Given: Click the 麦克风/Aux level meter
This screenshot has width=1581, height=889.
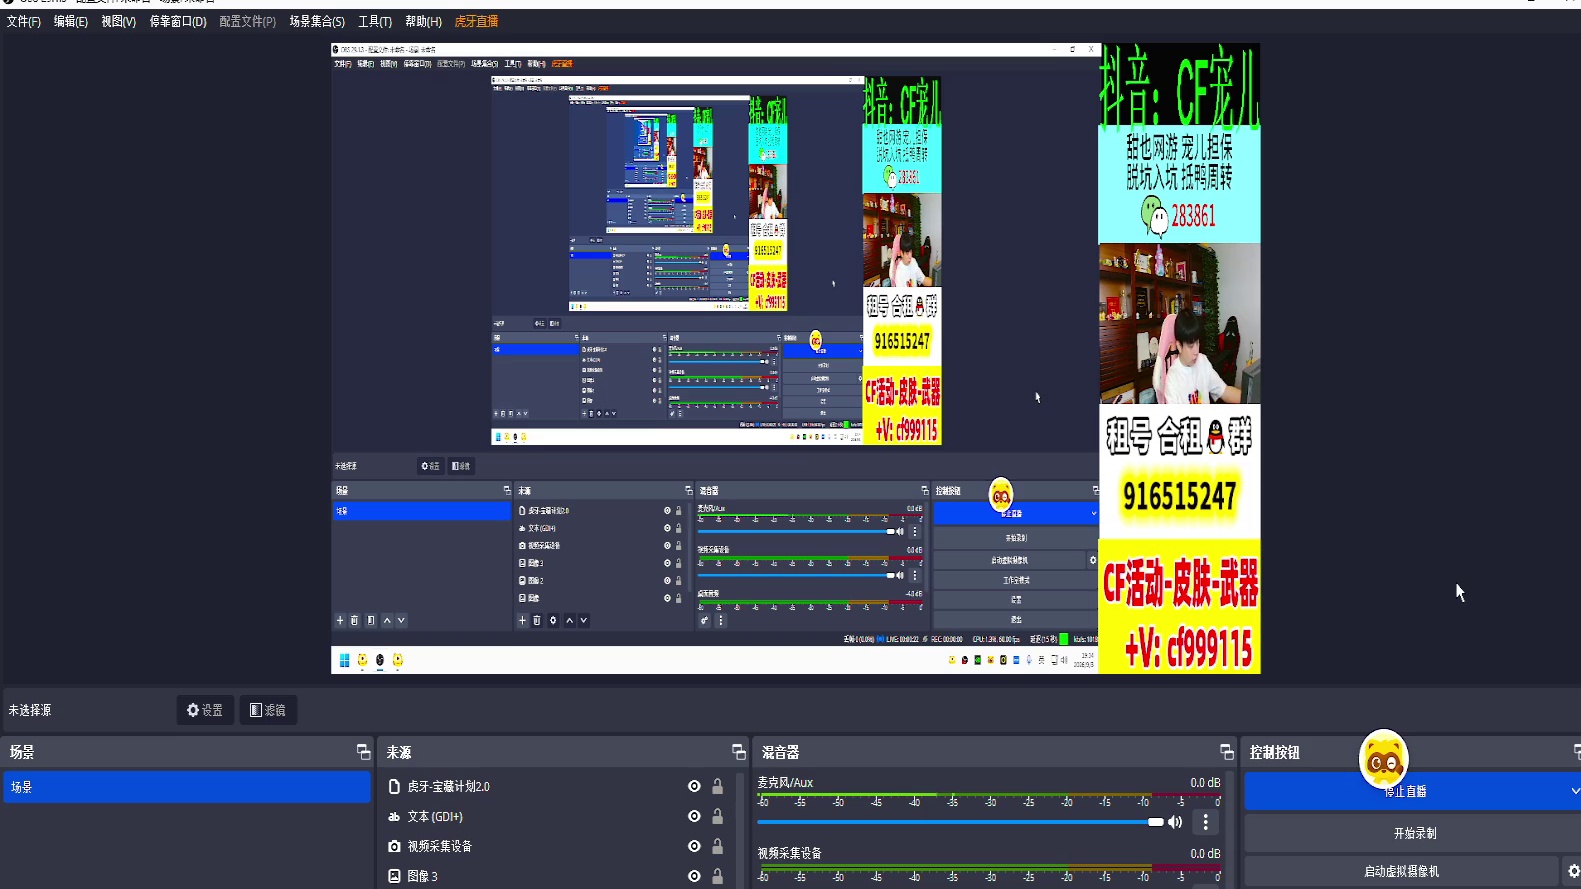Looking at the screenshot, I should pos(989,800).
